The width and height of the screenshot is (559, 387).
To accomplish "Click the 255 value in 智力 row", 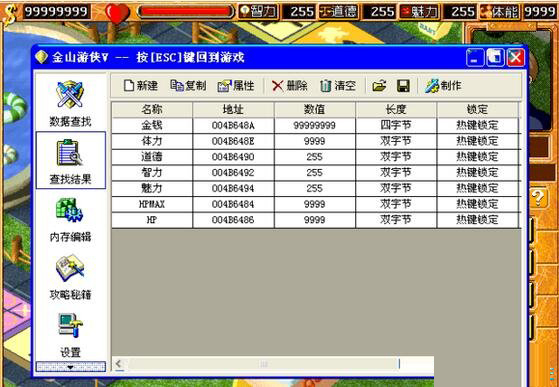I will click(314, 172).
